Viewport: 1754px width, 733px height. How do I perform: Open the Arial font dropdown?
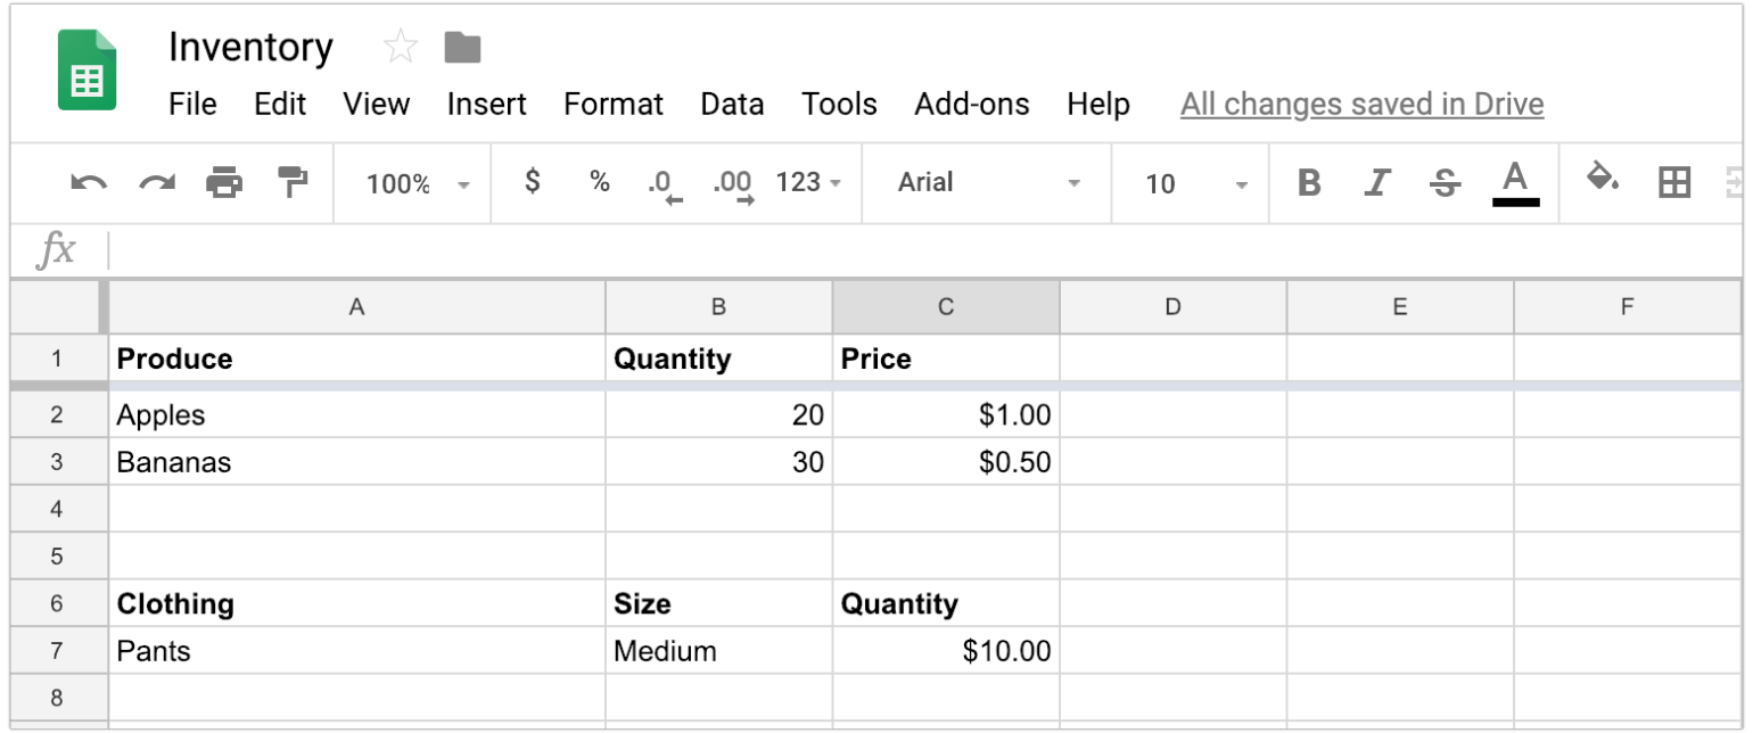click(x=988, y=182)
